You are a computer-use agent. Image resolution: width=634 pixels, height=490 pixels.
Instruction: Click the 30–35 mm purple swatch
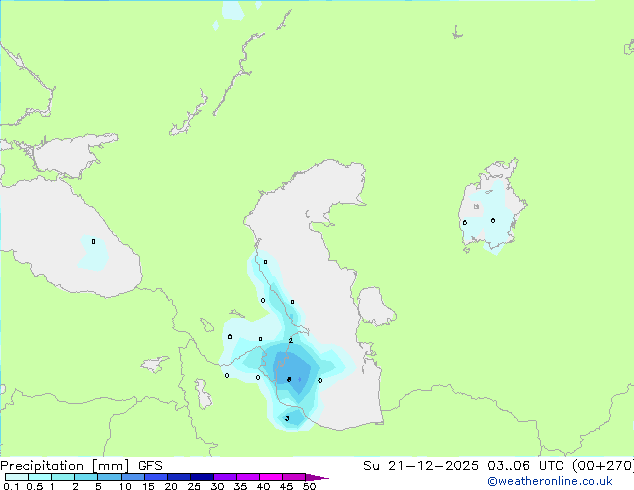coord(224,477)
